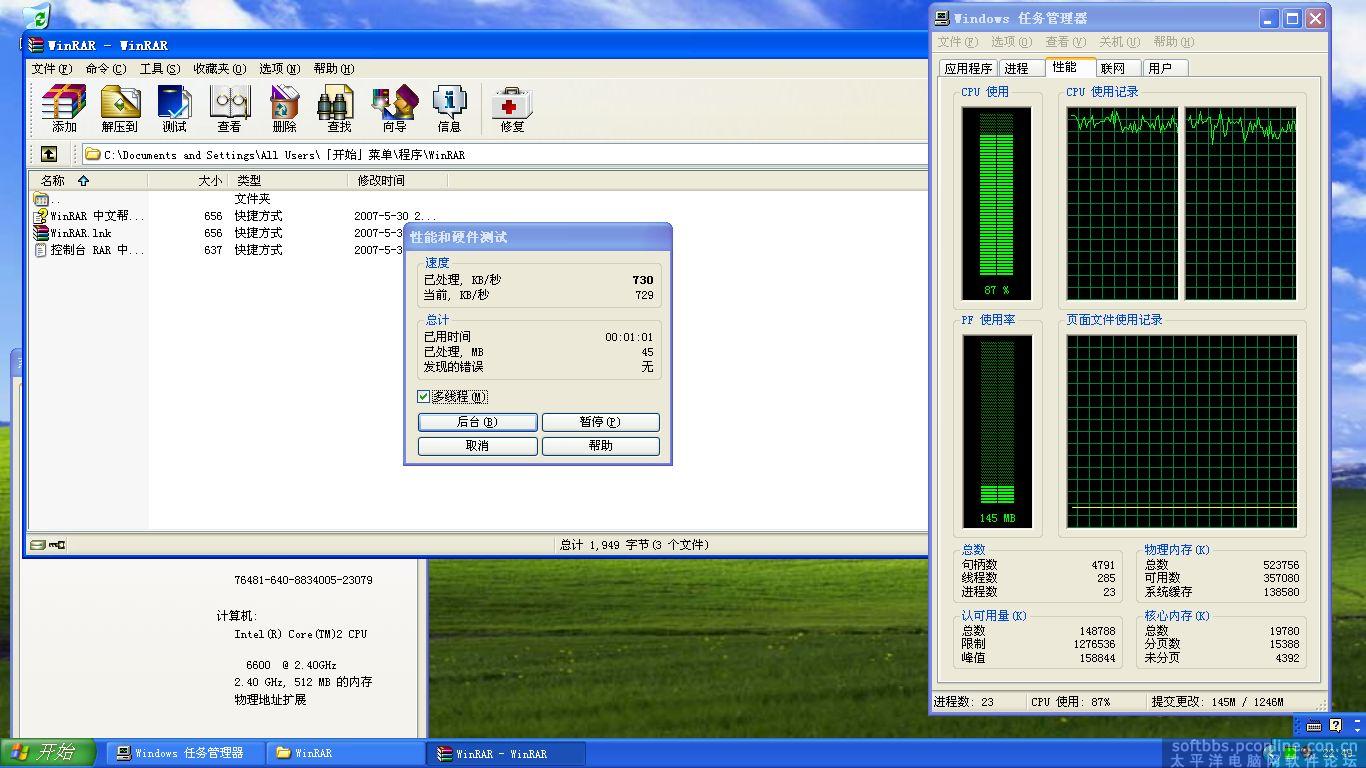Click the '总计 1,949 字节' status bar text
Image resolution: width=1366 pixels, height=768 pixels.
[634, 545]
